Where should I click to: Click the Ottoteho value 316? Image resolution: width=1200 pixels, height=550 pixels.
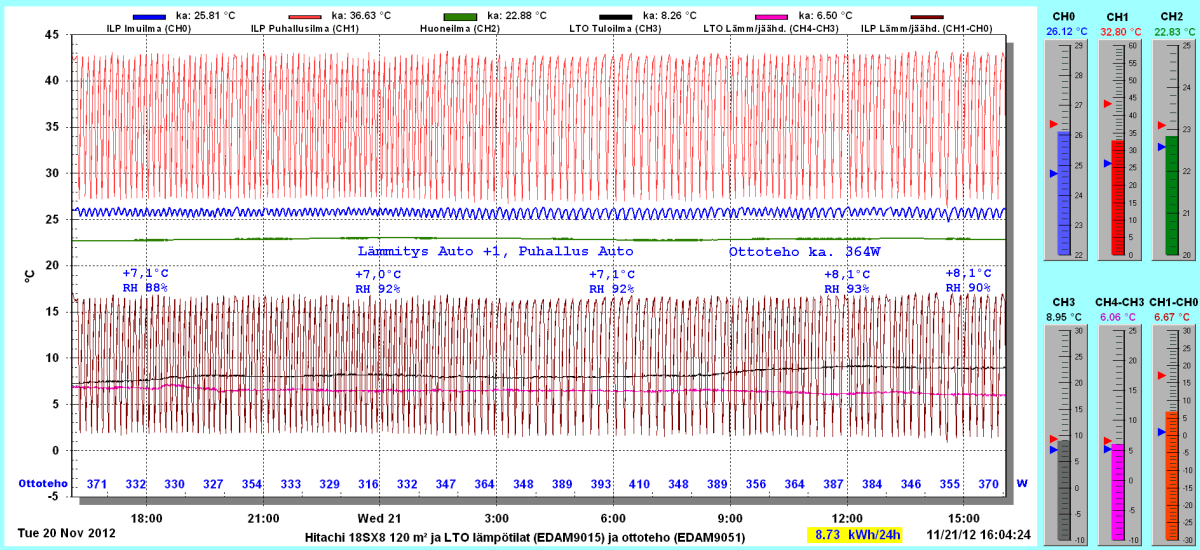pyautogui.click(x=369, y=484)
